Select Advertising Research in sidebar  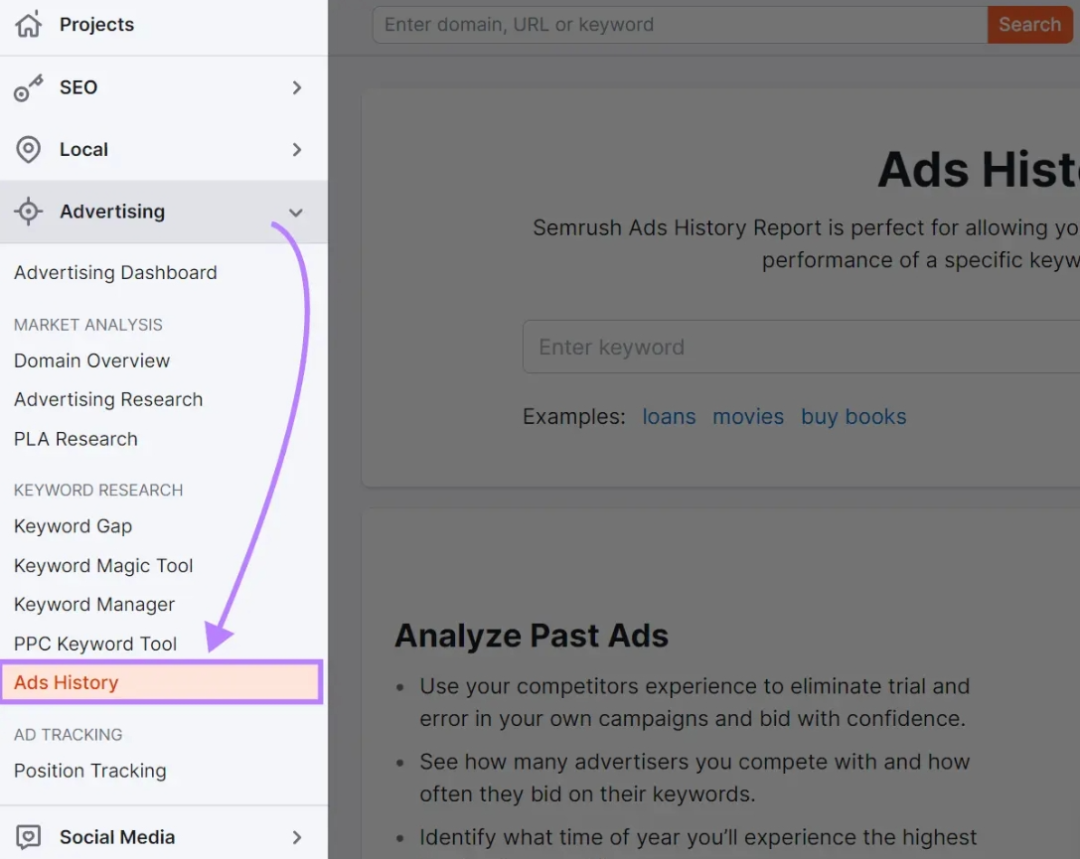108,400
